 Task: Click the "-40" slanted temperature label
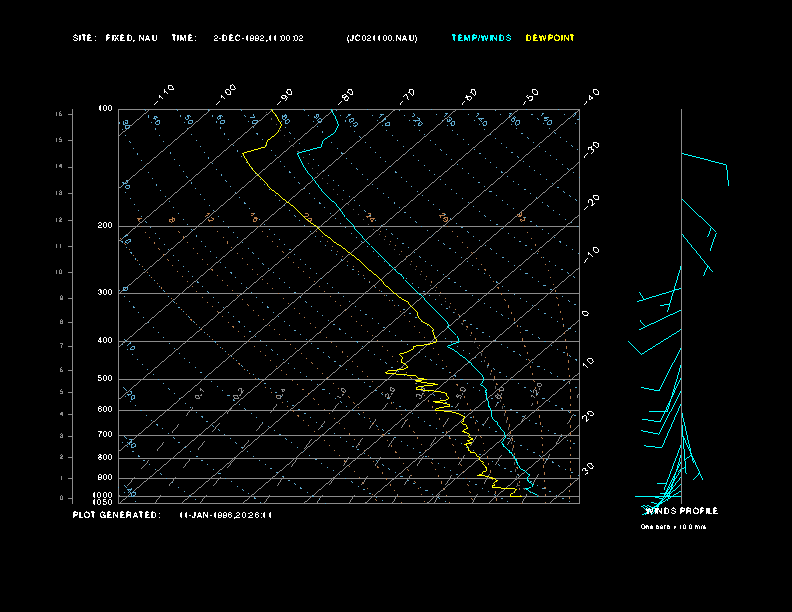[591, 96]
